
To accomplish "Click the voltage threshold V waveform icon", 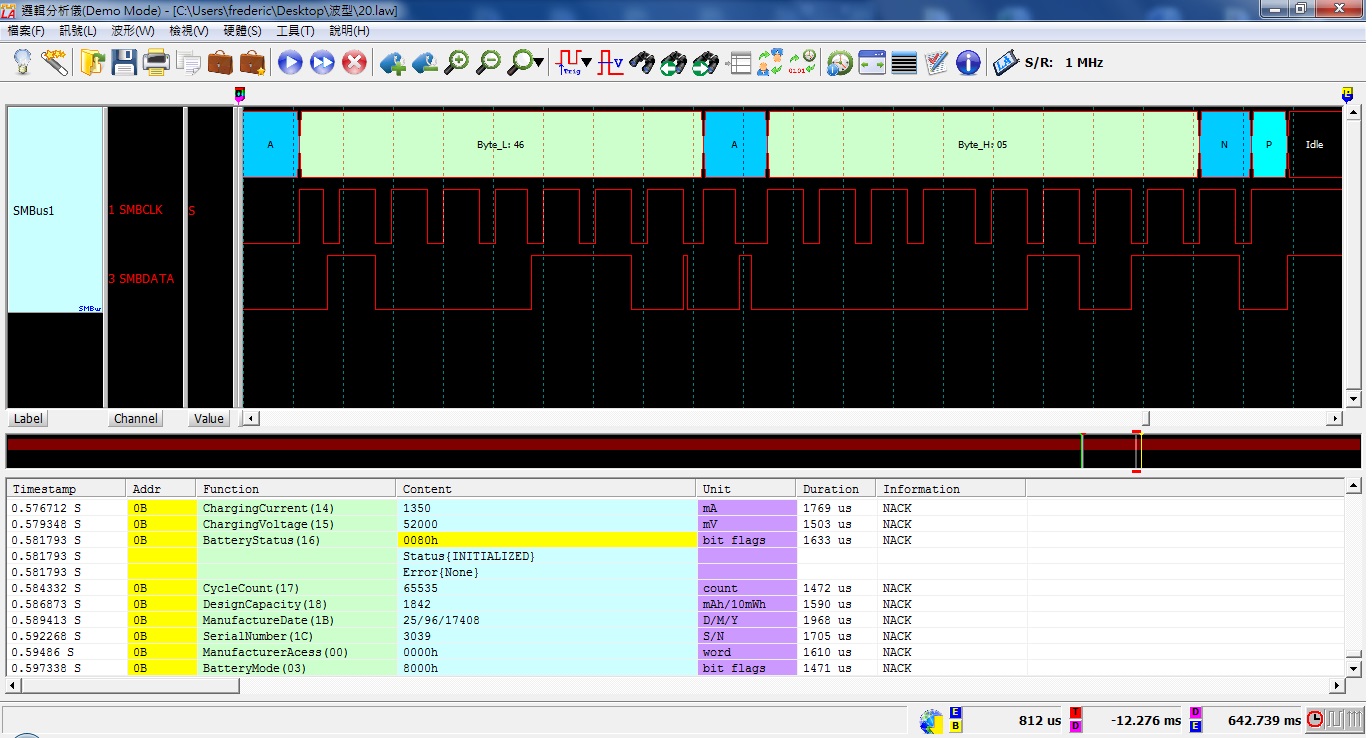I will (x=610, y=63).
